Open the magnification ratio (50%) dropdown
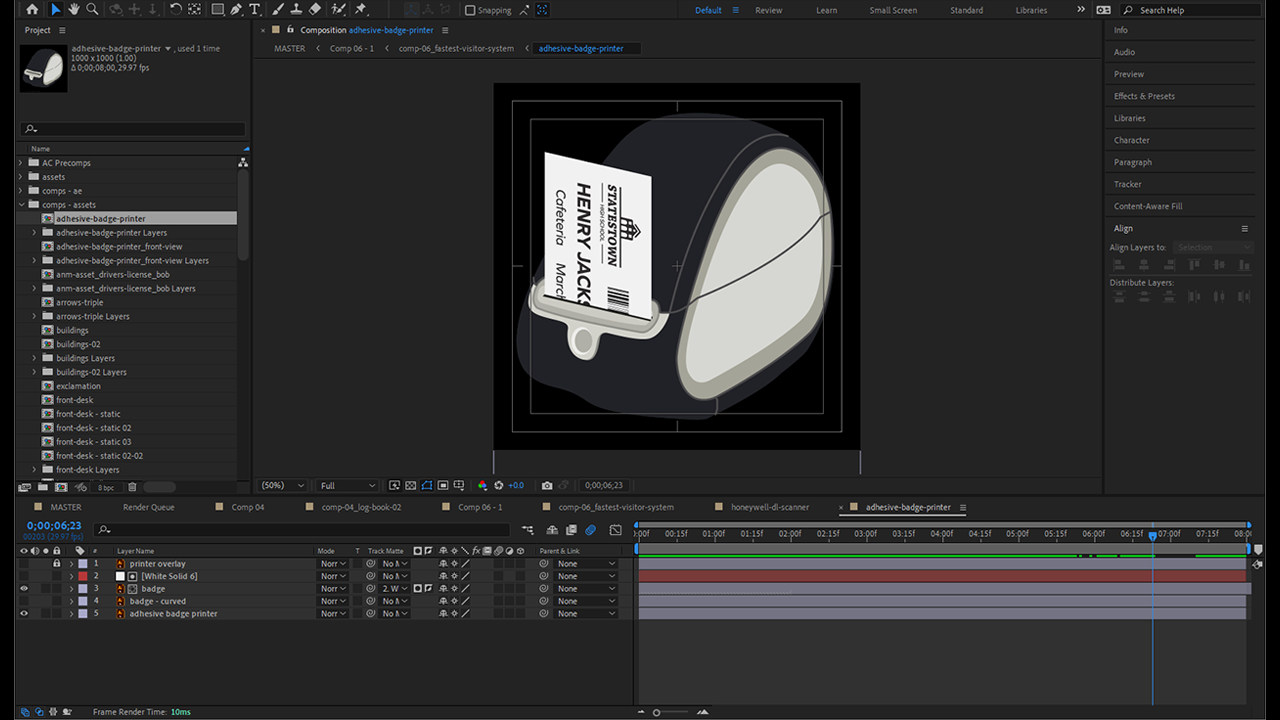The width and height of the screenshot is (1280, 720). pyautogui.click(x=282, y=485)
